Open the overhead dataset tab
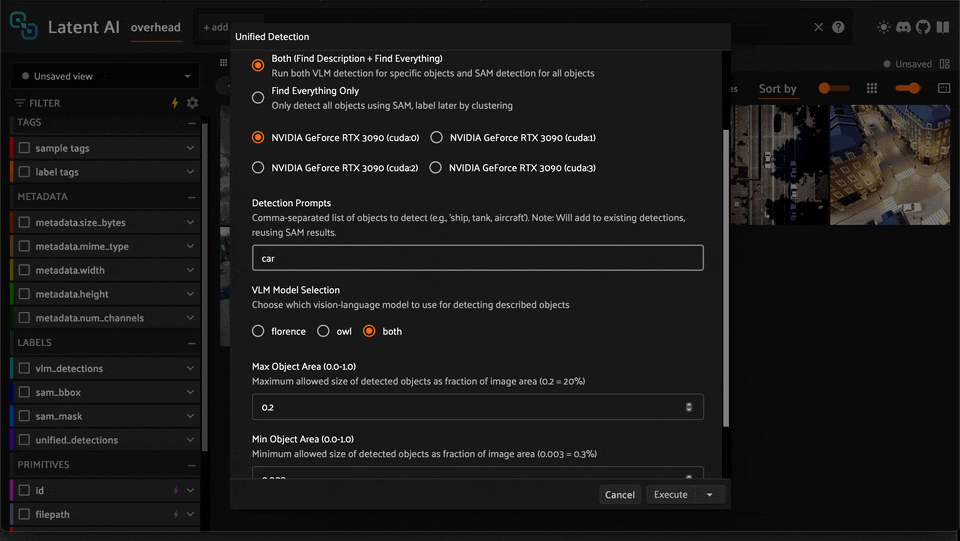Screen dimensions: 960x541 point(156,28)
